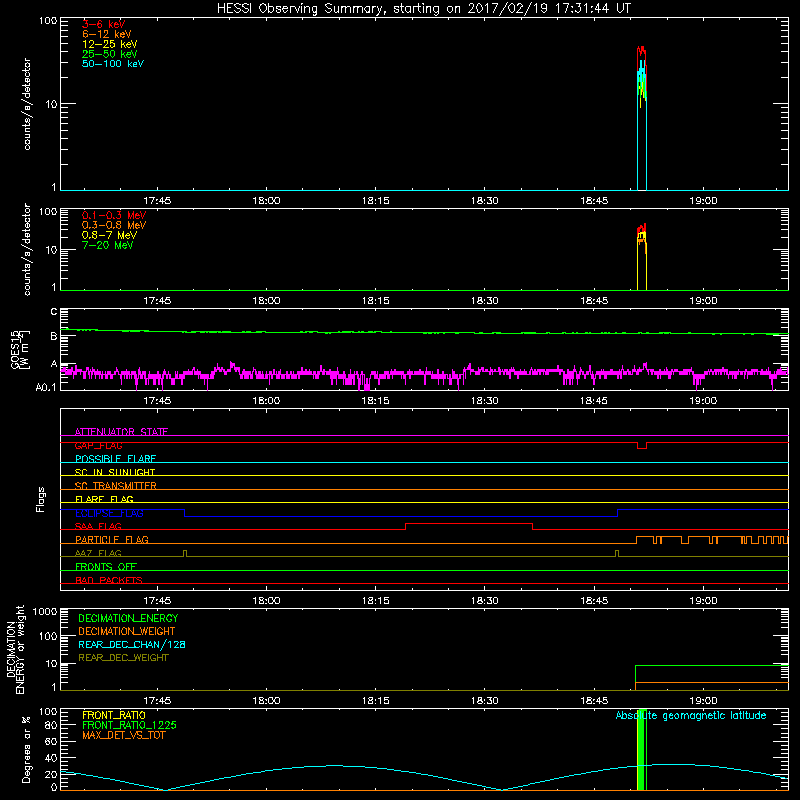The height and width of the screenshot is (800, 800).
Task: Click the green decimation energy step line
Action: coord(712,665)
